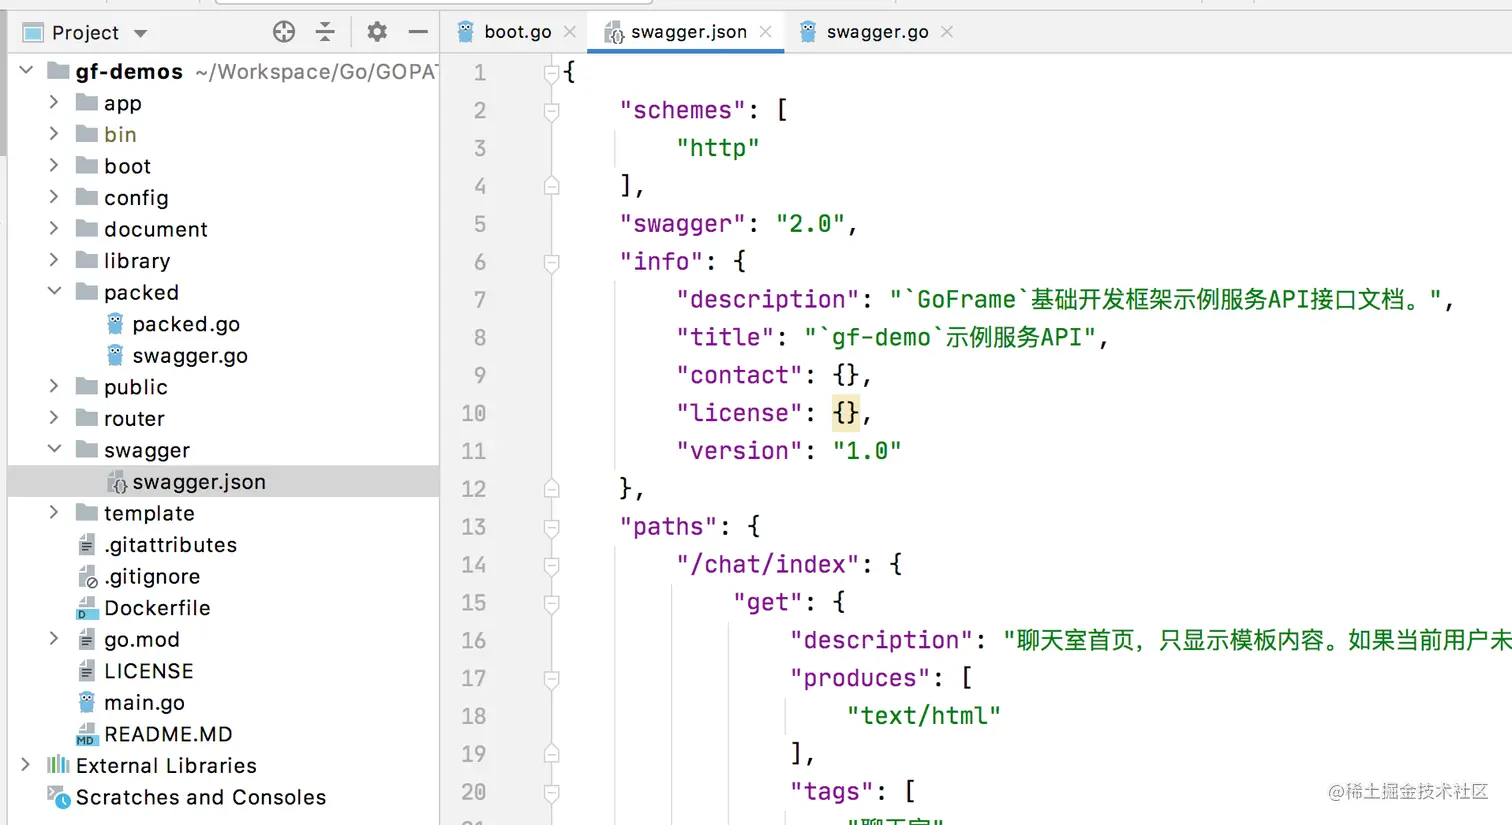The width and height of the screenshot is (1512, 825).
Task: Open the Project view dropdown arrow
Action: tap(140, 33)
